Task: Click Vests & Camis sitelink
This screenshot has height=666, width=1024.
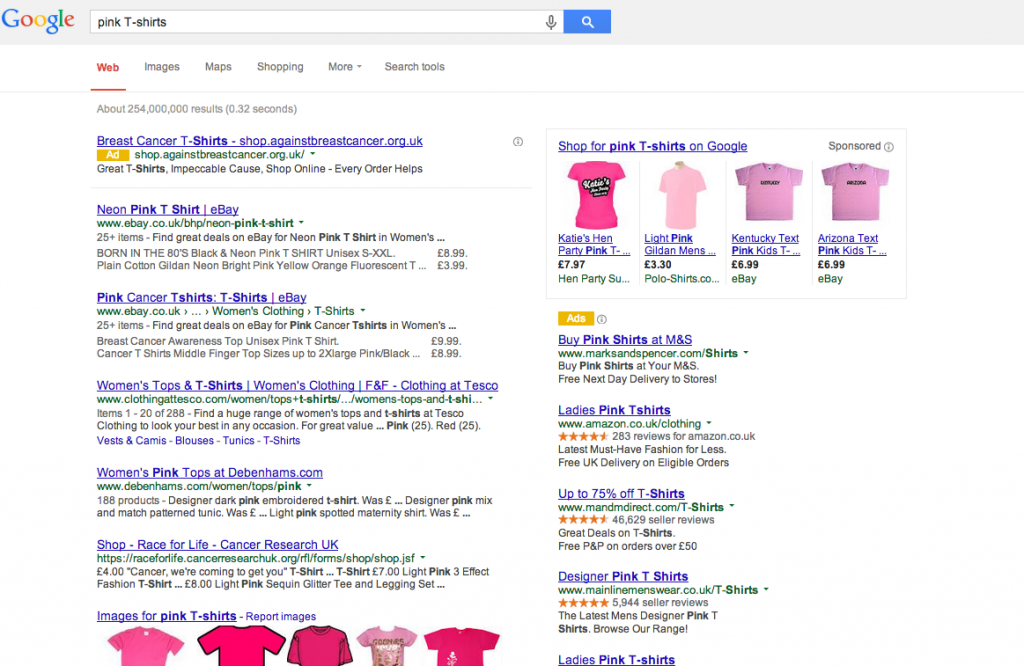Action: (131, 441)
